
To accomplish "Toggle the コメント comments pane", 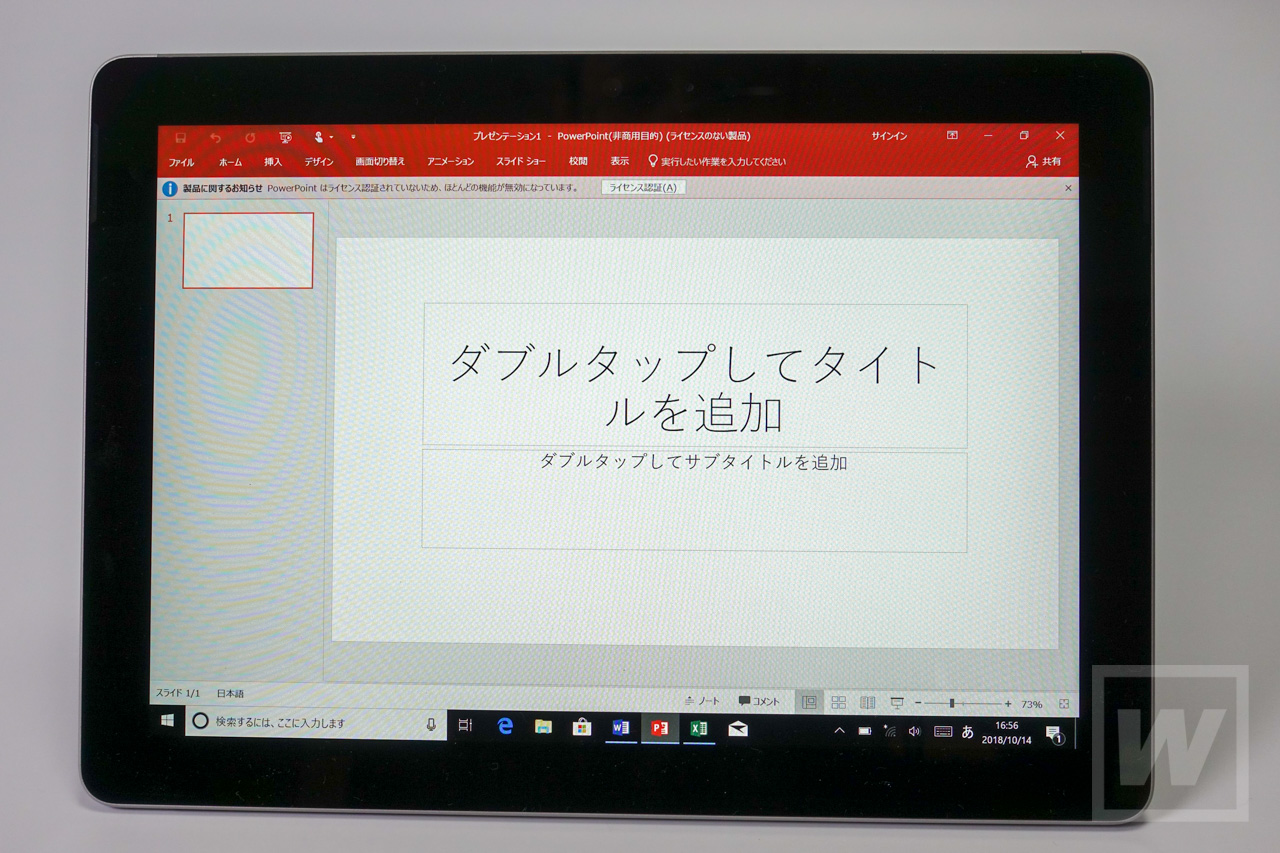I will pos(759,701).
